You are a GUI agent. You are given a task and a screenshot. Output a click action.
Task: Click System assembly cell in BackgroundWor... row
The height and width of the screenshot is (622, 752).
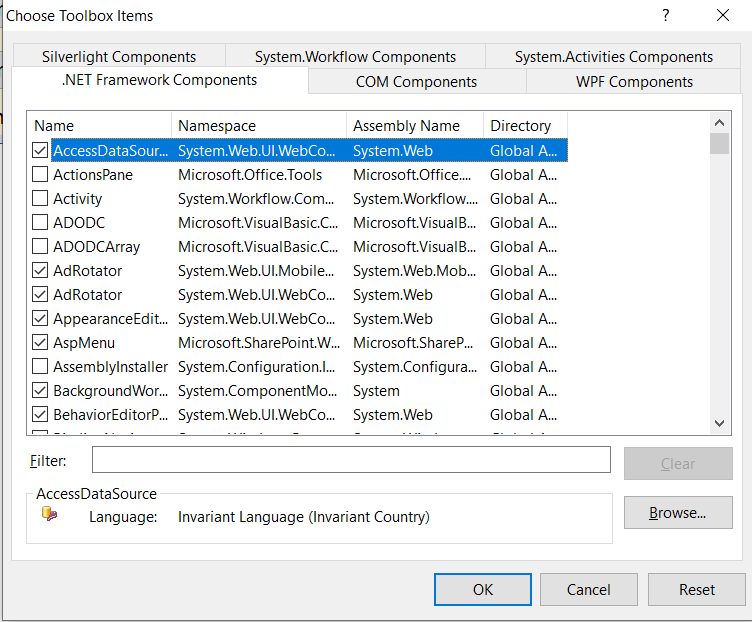click(376, 390)
